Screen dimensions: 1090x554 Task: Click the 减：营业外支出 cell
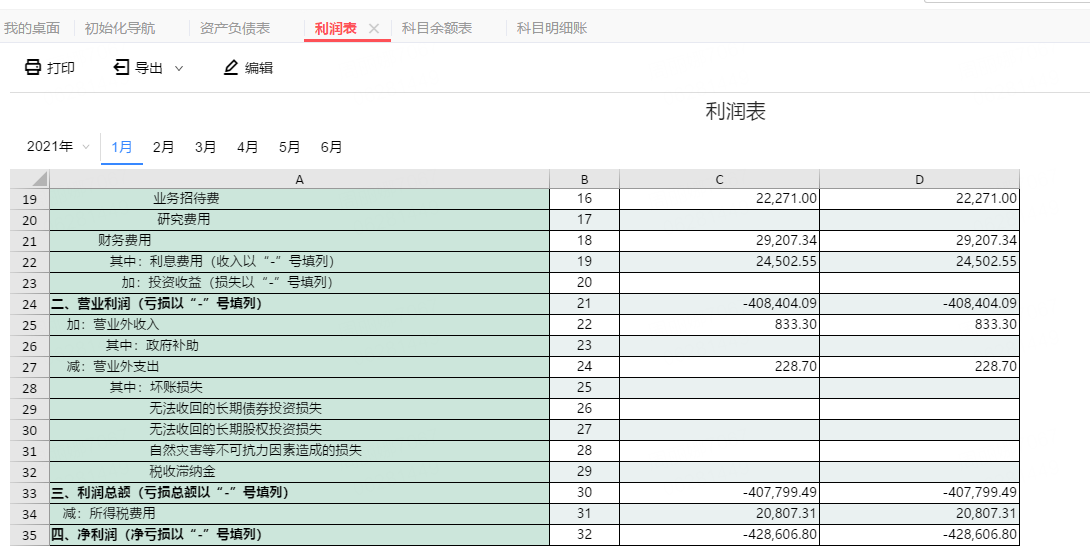coord(300,366)
